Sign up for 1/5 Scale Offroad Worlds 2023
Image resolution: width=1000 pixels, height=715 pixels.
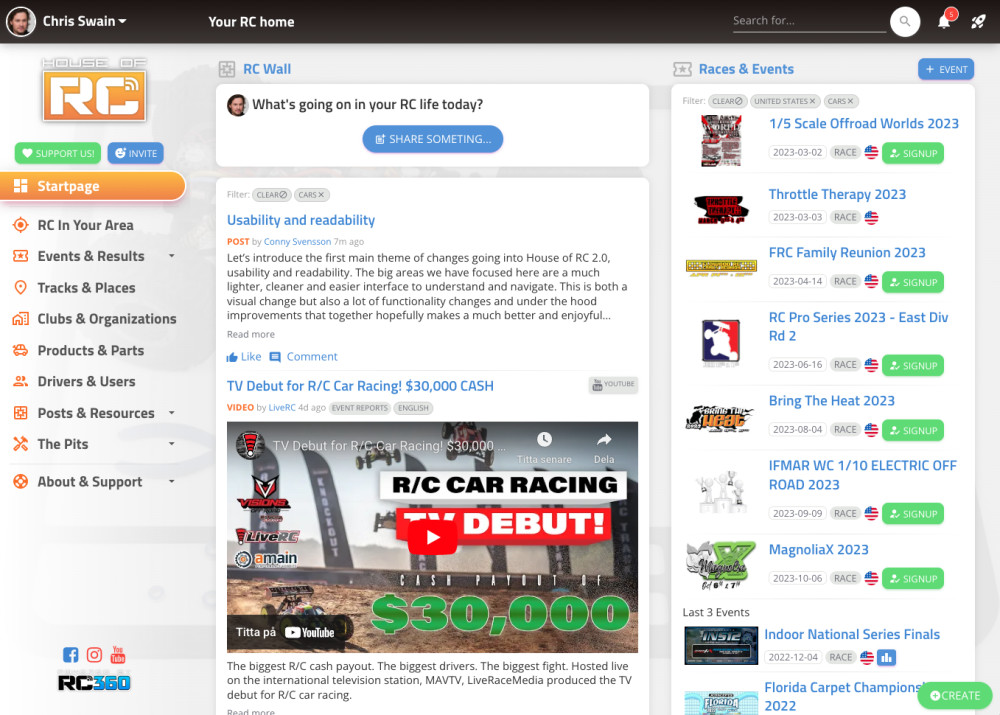pos(913,153)
